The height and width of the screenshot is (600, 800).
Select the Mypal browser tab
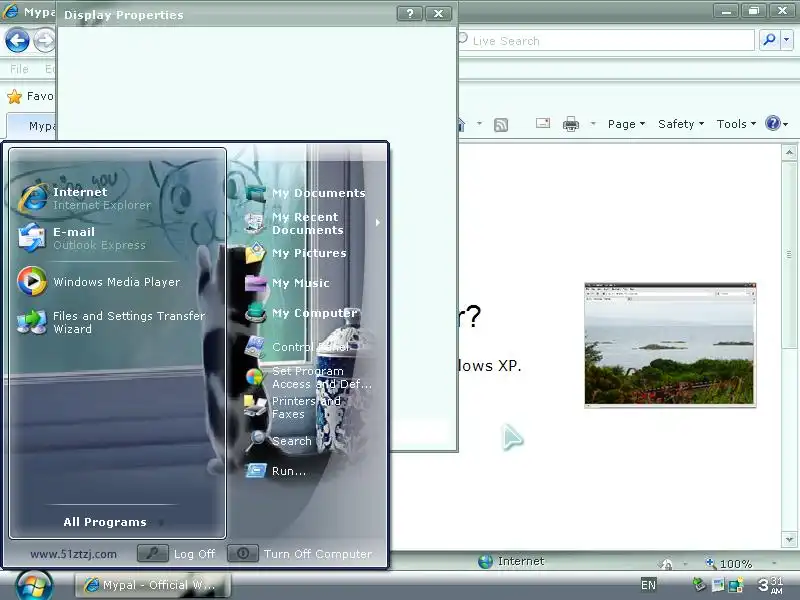[x=32, y=126]
